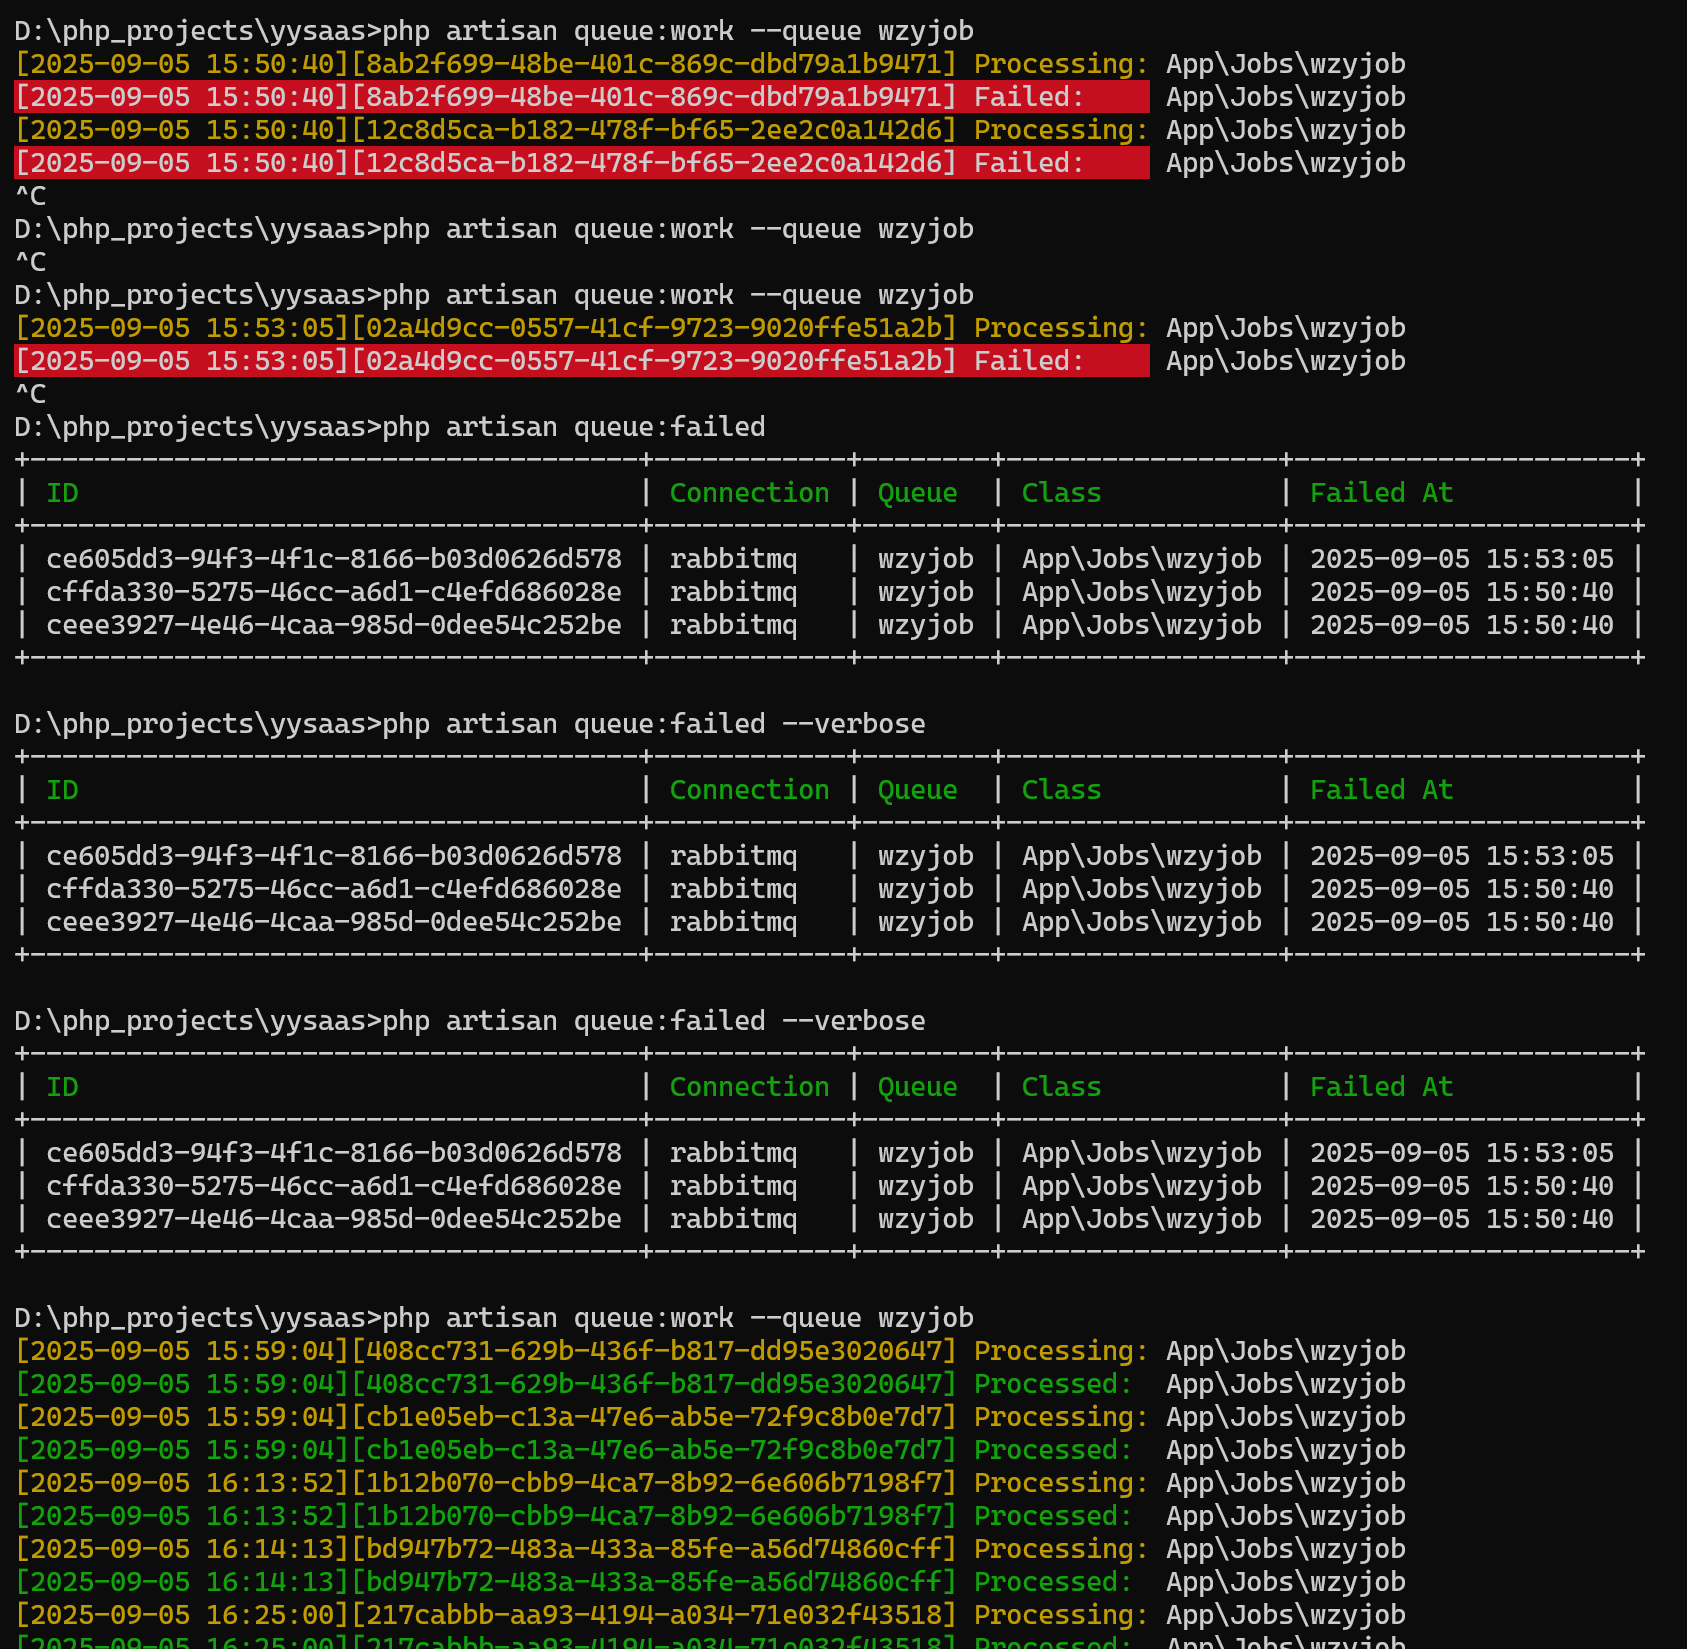Click the Class column header
Image resolution: width=1687 pixels, height=1649 pixels.
point(1062,492)
